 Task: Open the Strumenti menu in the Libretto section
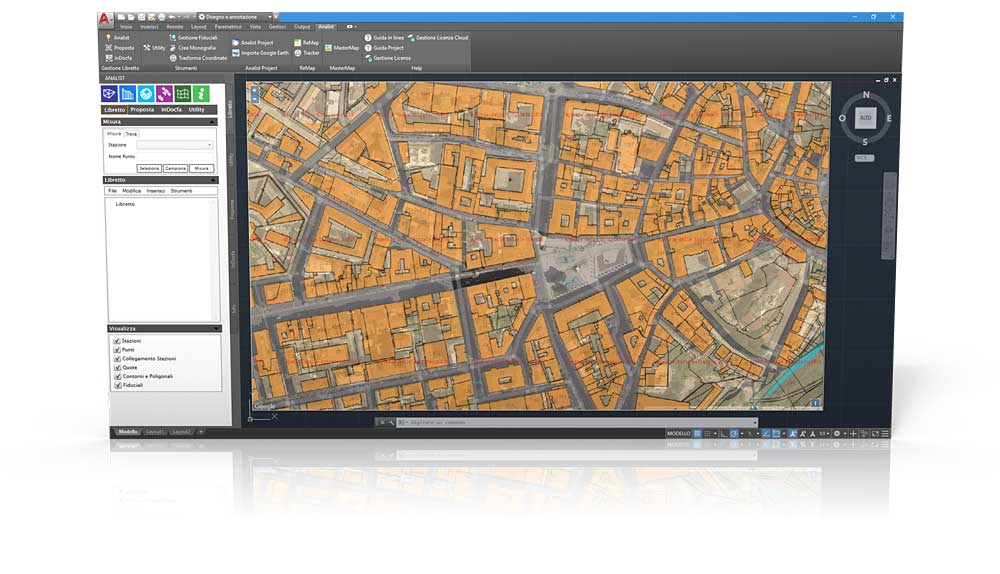pos(181,191)
